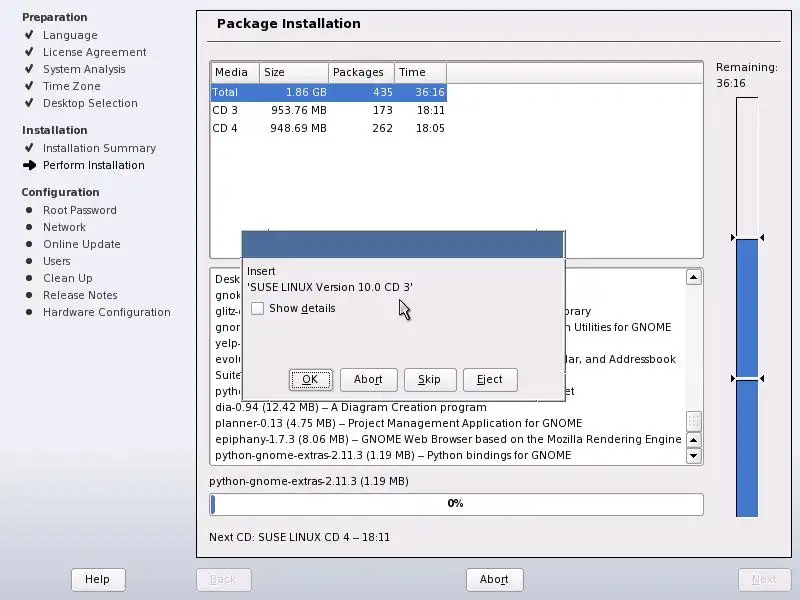800x600 pixels.
Task: Click the bottom Abort button of installer
Action: click(494, 580)
